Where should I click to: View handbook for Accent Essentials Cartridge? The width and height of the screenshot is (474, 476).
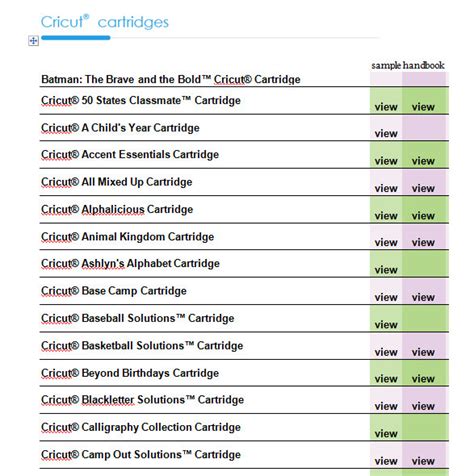tap(423, 161)
